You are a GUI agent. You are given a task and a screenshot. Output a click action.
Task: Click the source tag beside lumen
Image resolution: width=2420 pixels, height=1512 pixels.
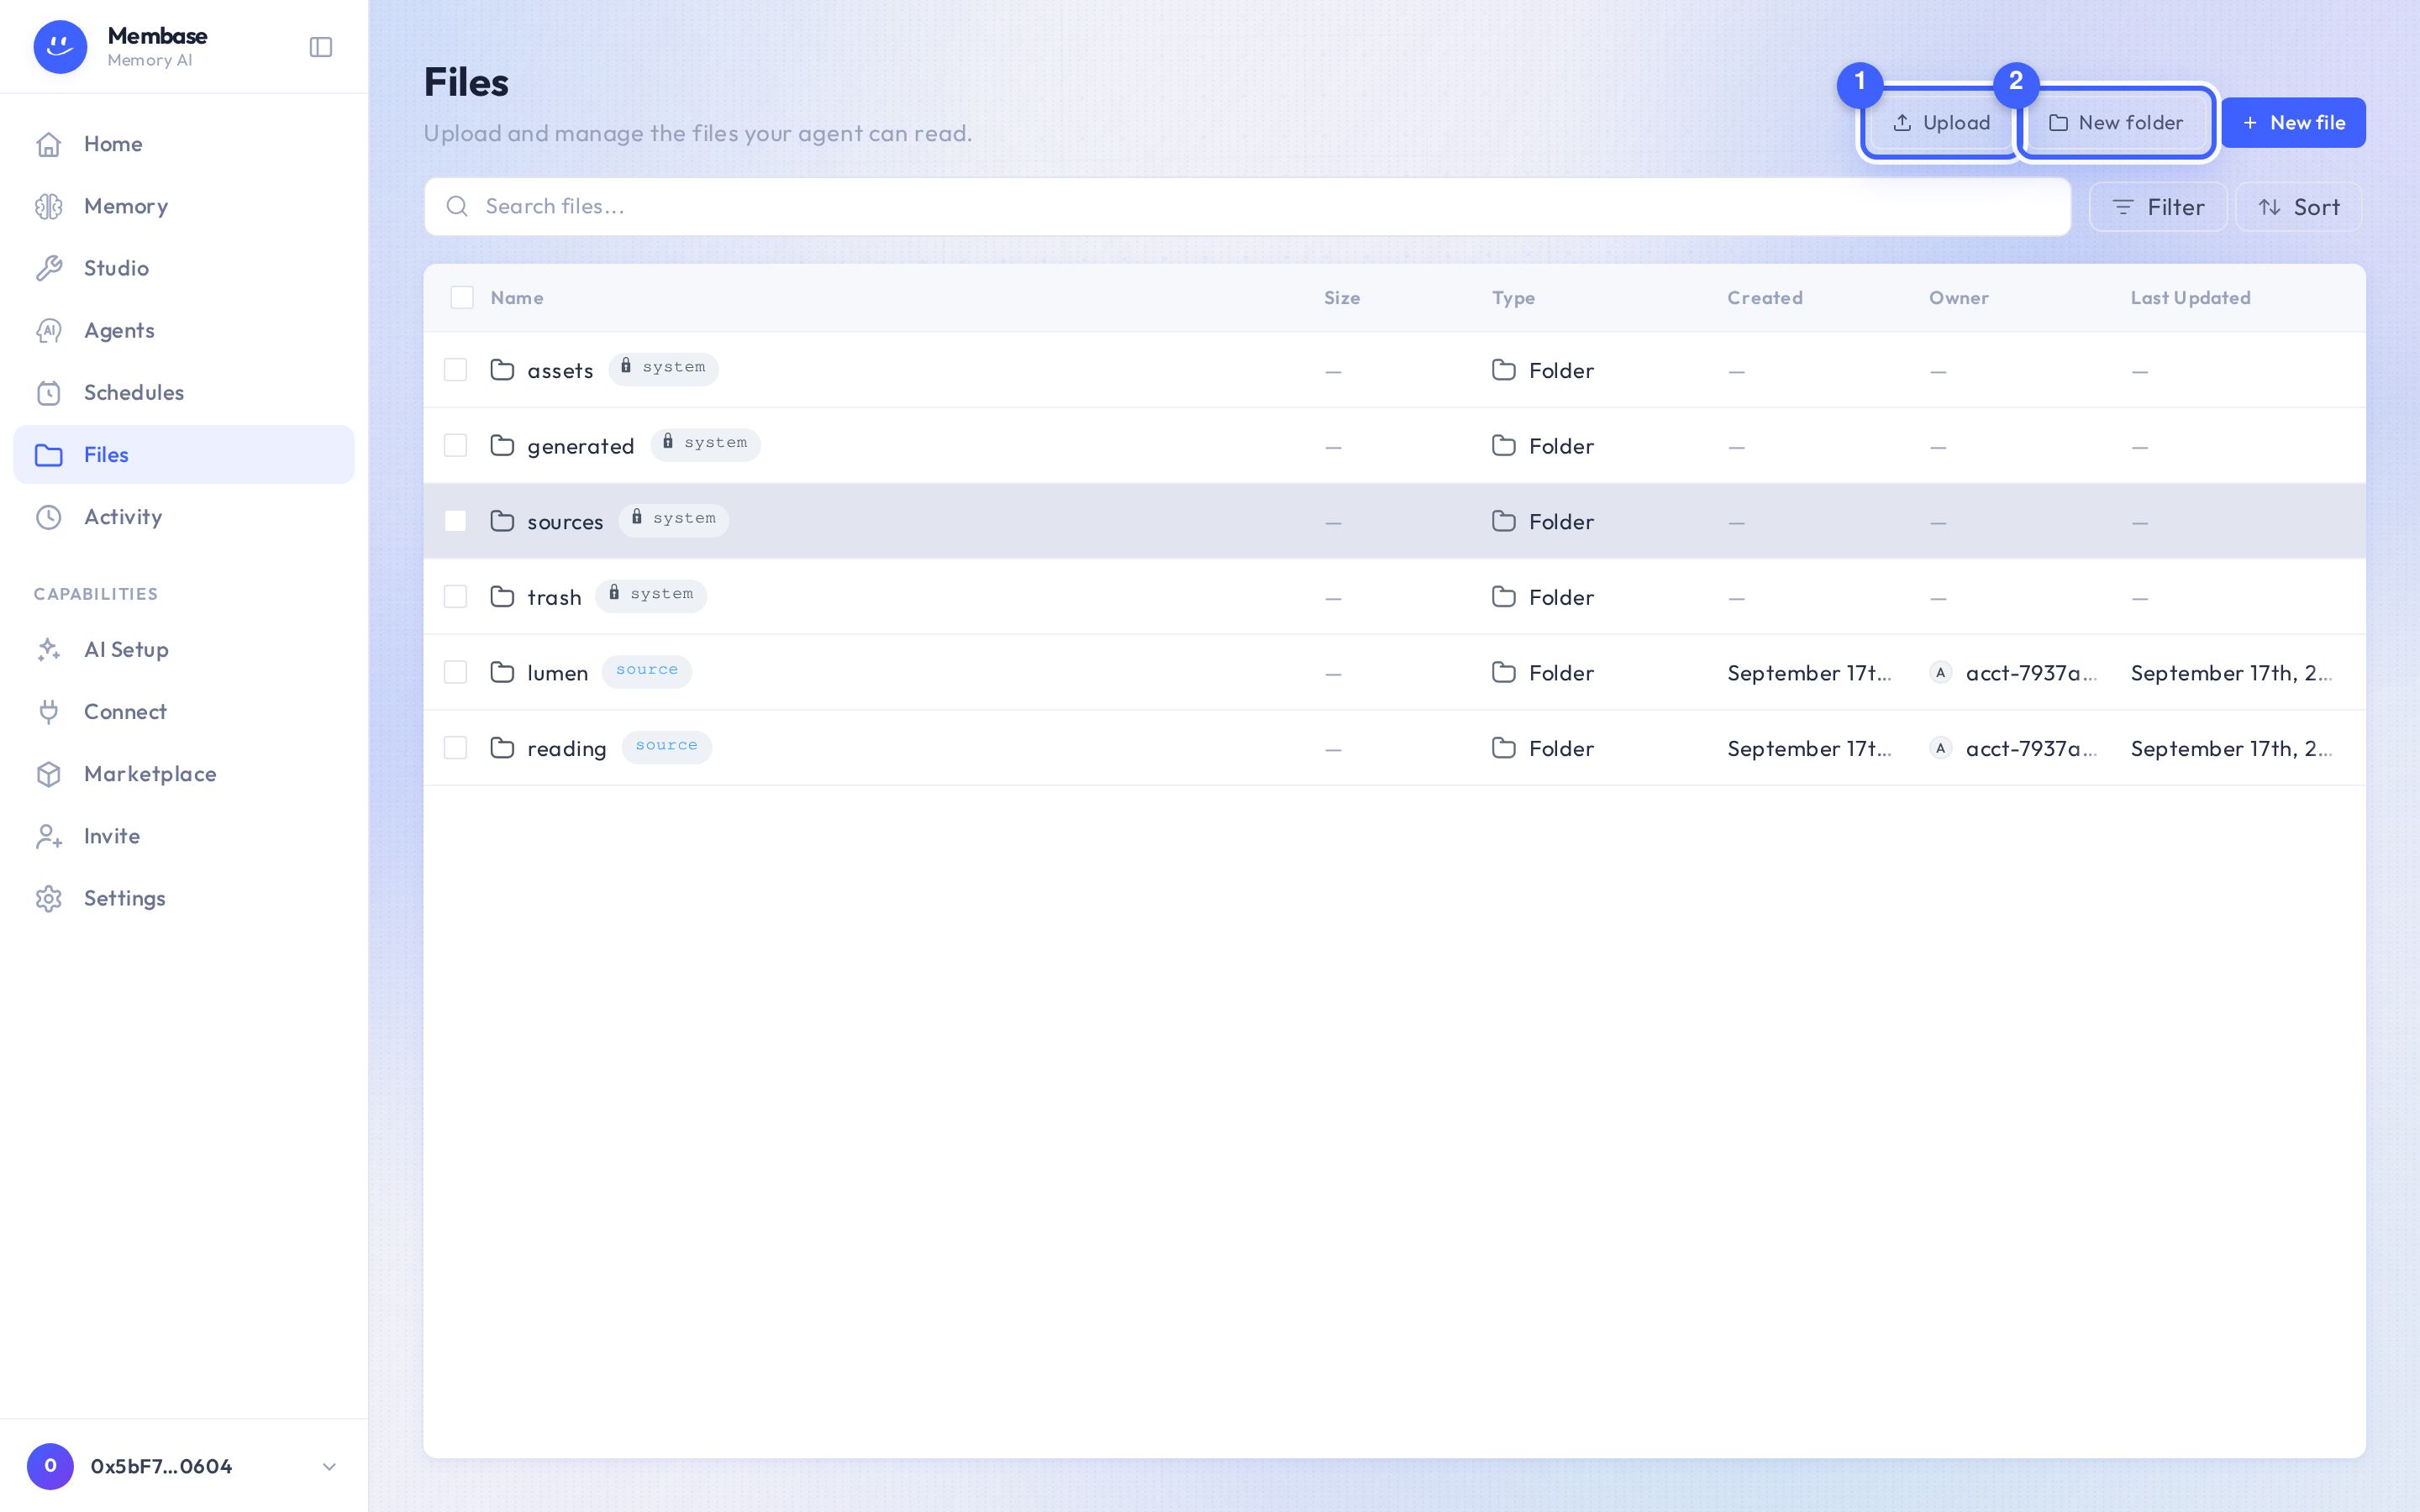(x=646, y=671)
